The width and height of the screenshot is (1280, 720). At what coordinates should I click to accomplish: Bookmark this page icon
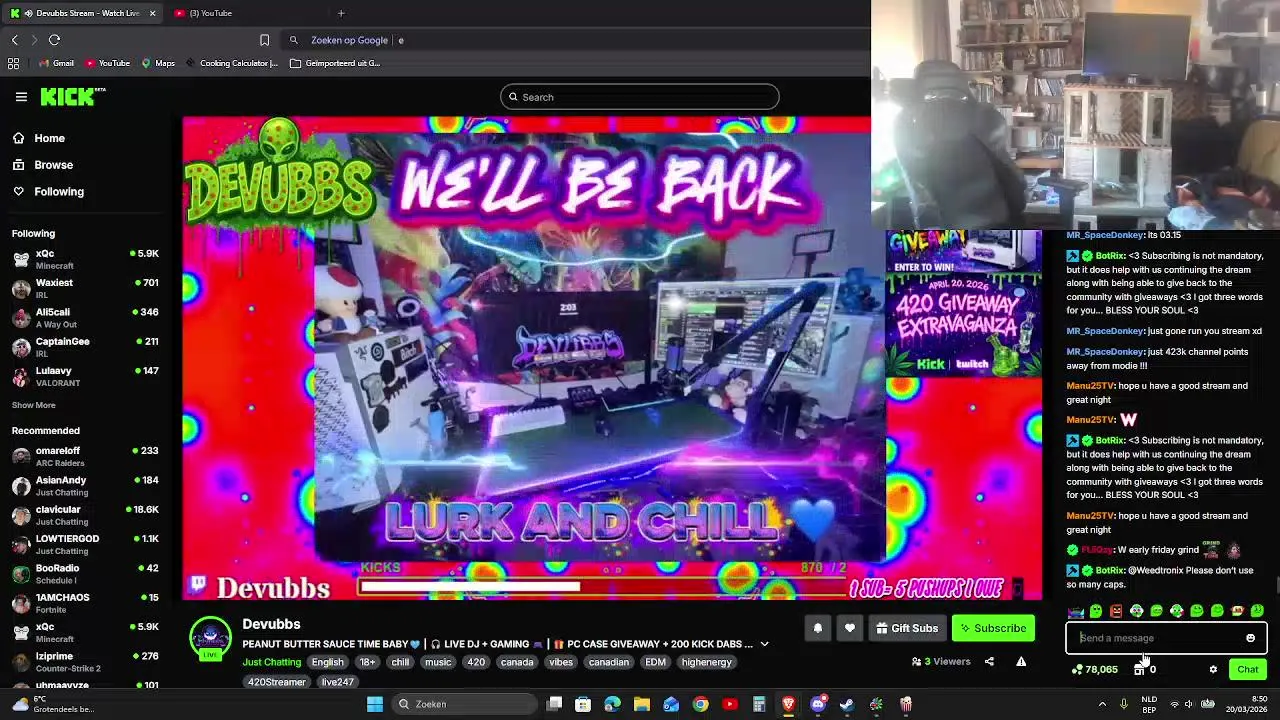click(264, 40)
